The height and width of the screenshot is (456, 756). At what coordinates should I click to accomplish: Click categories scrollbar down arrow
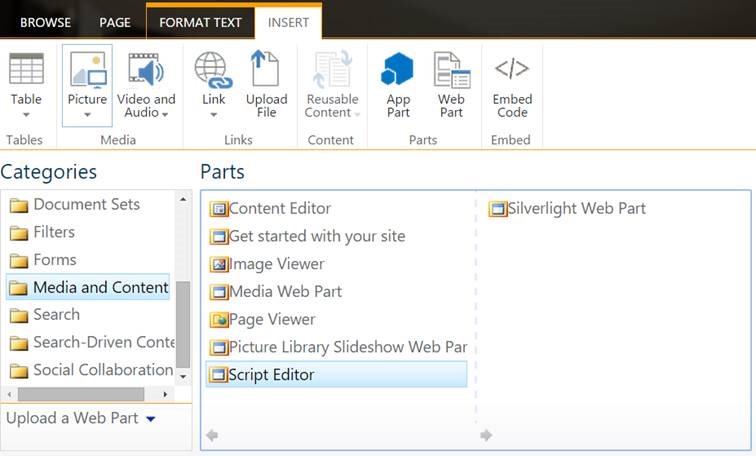(183, 377)
